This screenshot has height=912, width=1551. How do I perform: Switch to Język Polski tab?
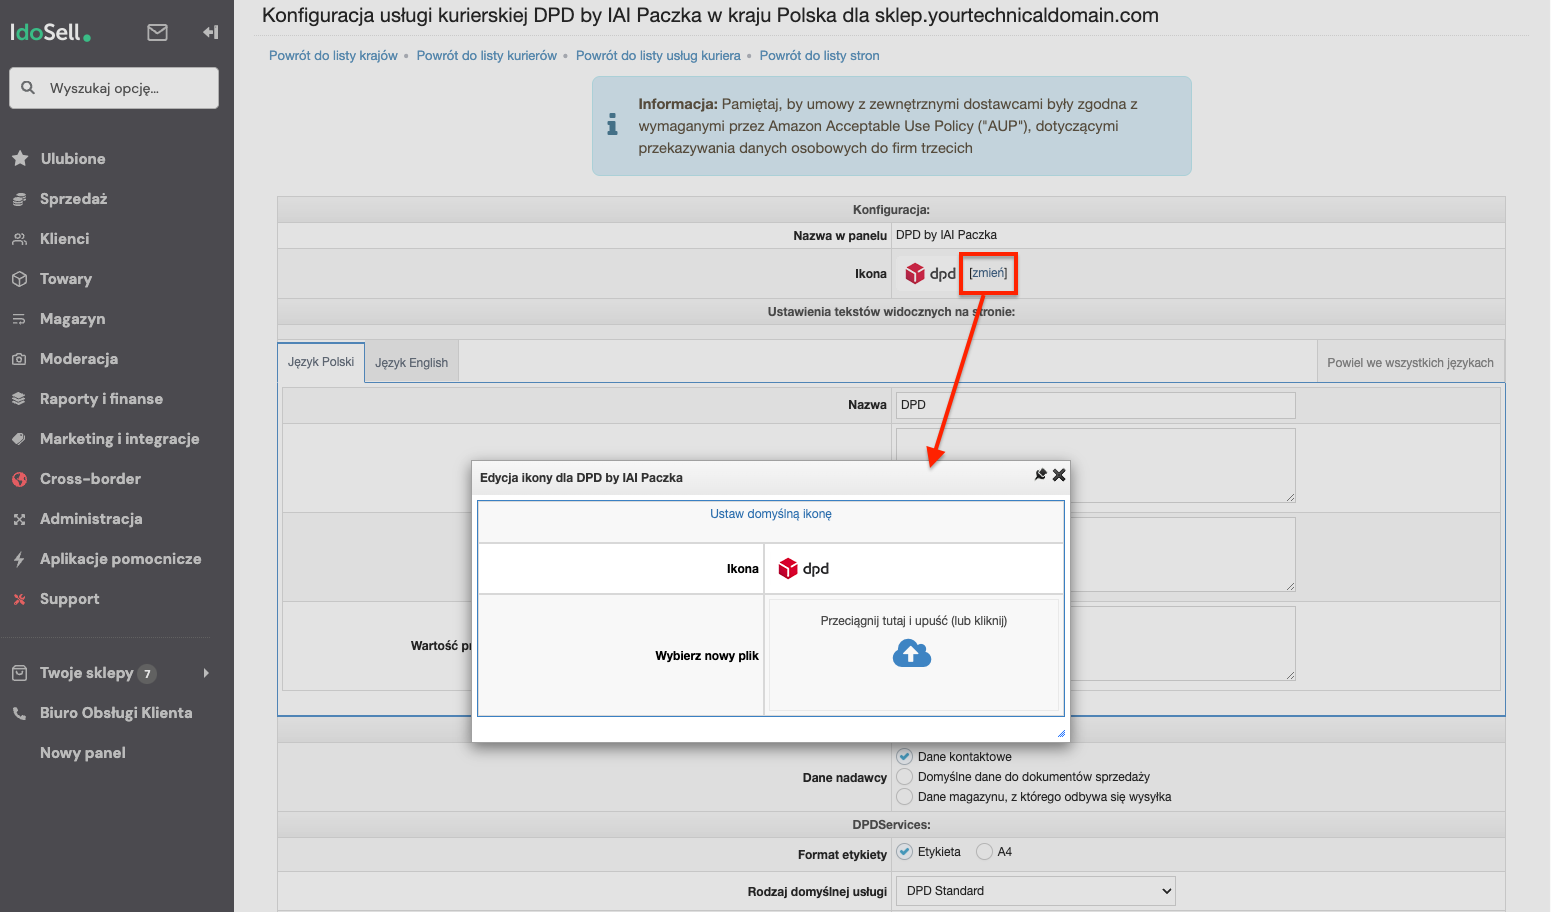pos(321,362)
